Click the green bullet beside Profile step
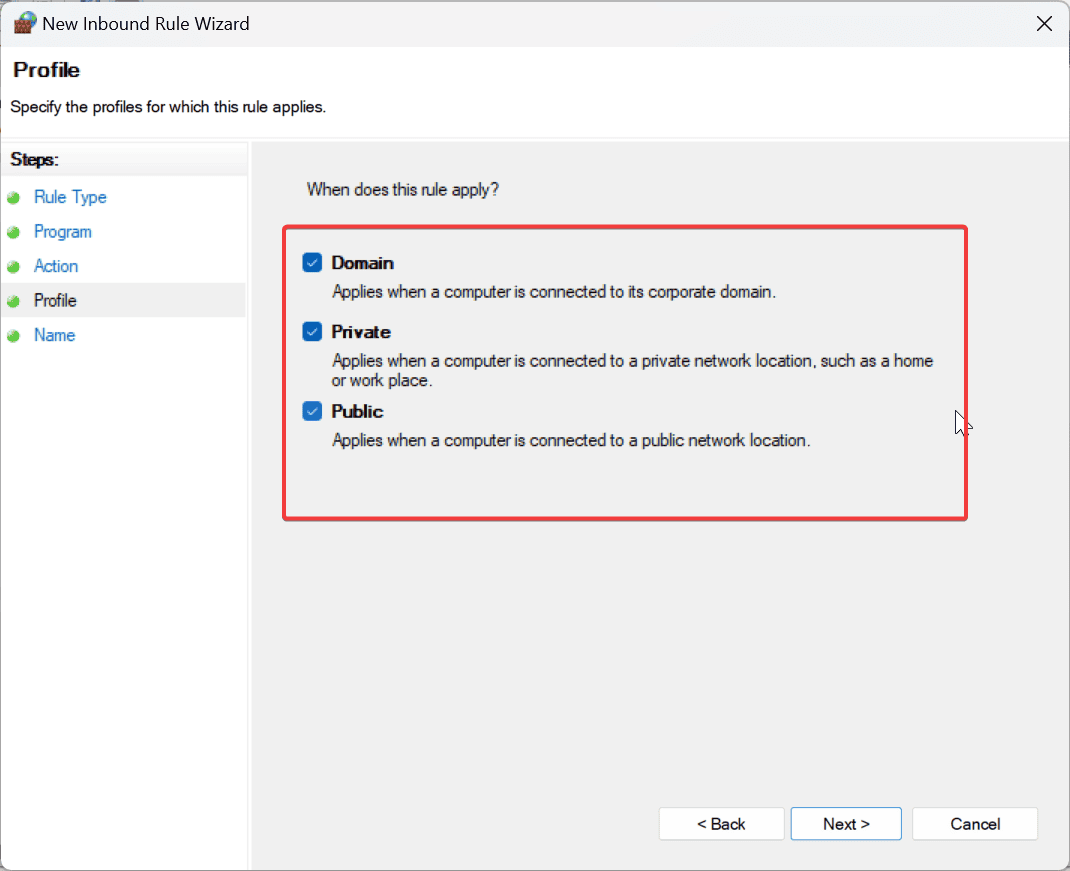The image size is (1070, 871). pos(14,301)
